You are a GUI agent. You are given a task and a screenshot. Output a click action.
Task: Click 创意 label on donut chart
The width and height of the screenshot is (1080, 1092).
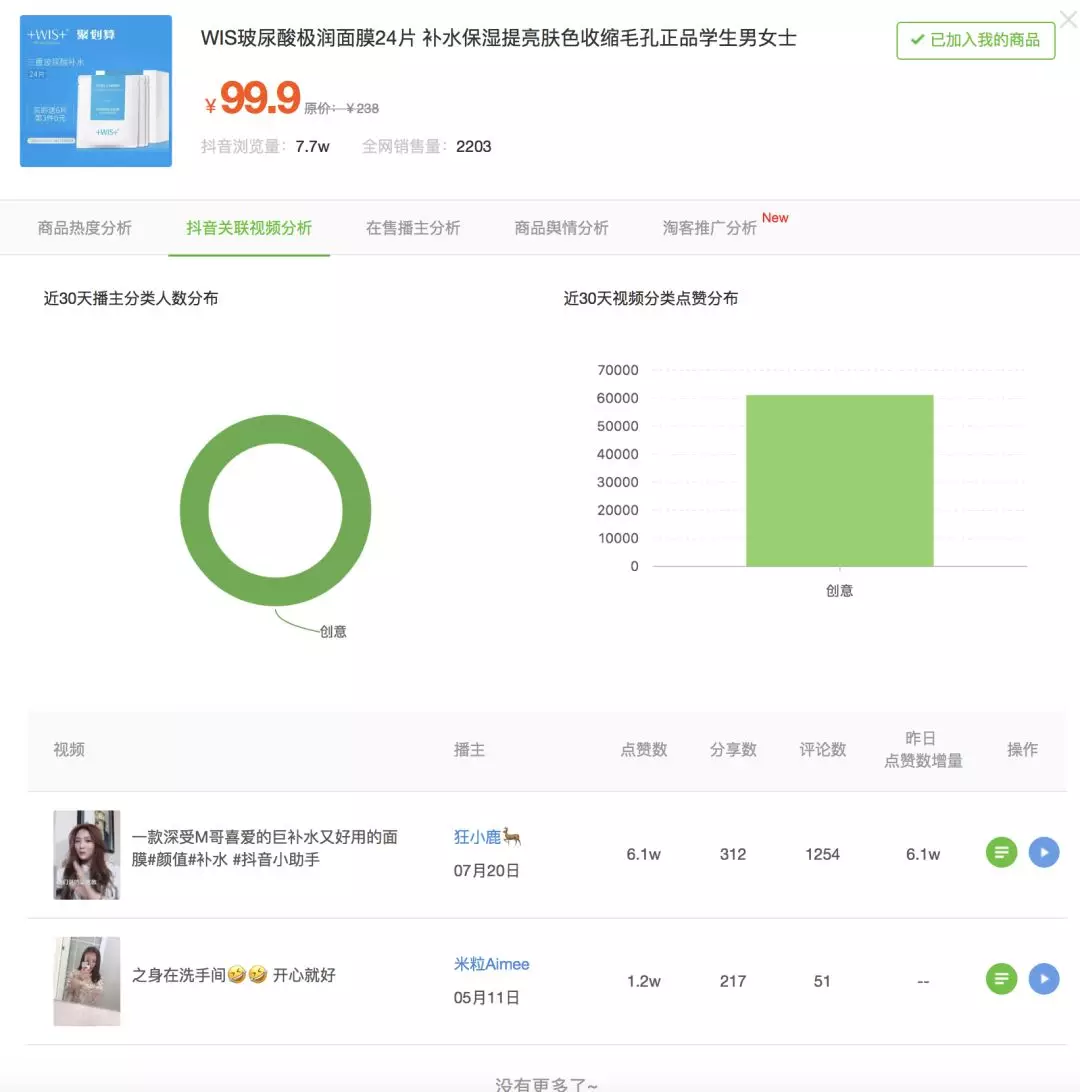[333, 632]
